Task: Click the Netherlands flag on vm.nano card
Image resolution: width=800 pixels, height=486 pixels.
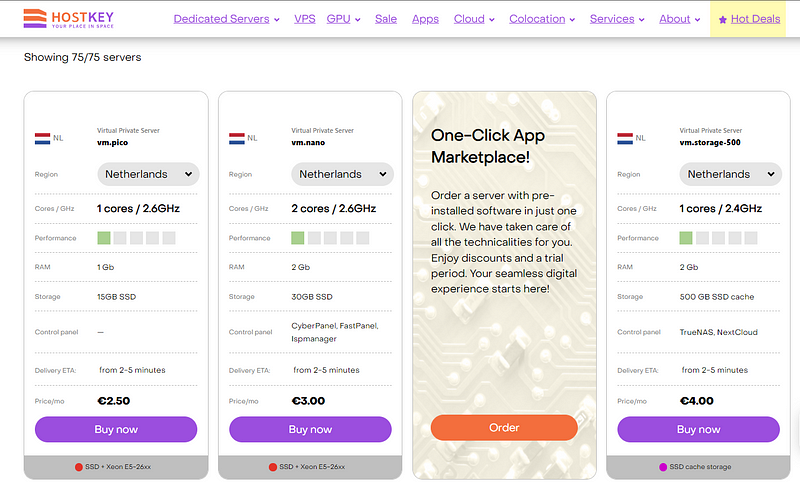Action: coord(237,138)
